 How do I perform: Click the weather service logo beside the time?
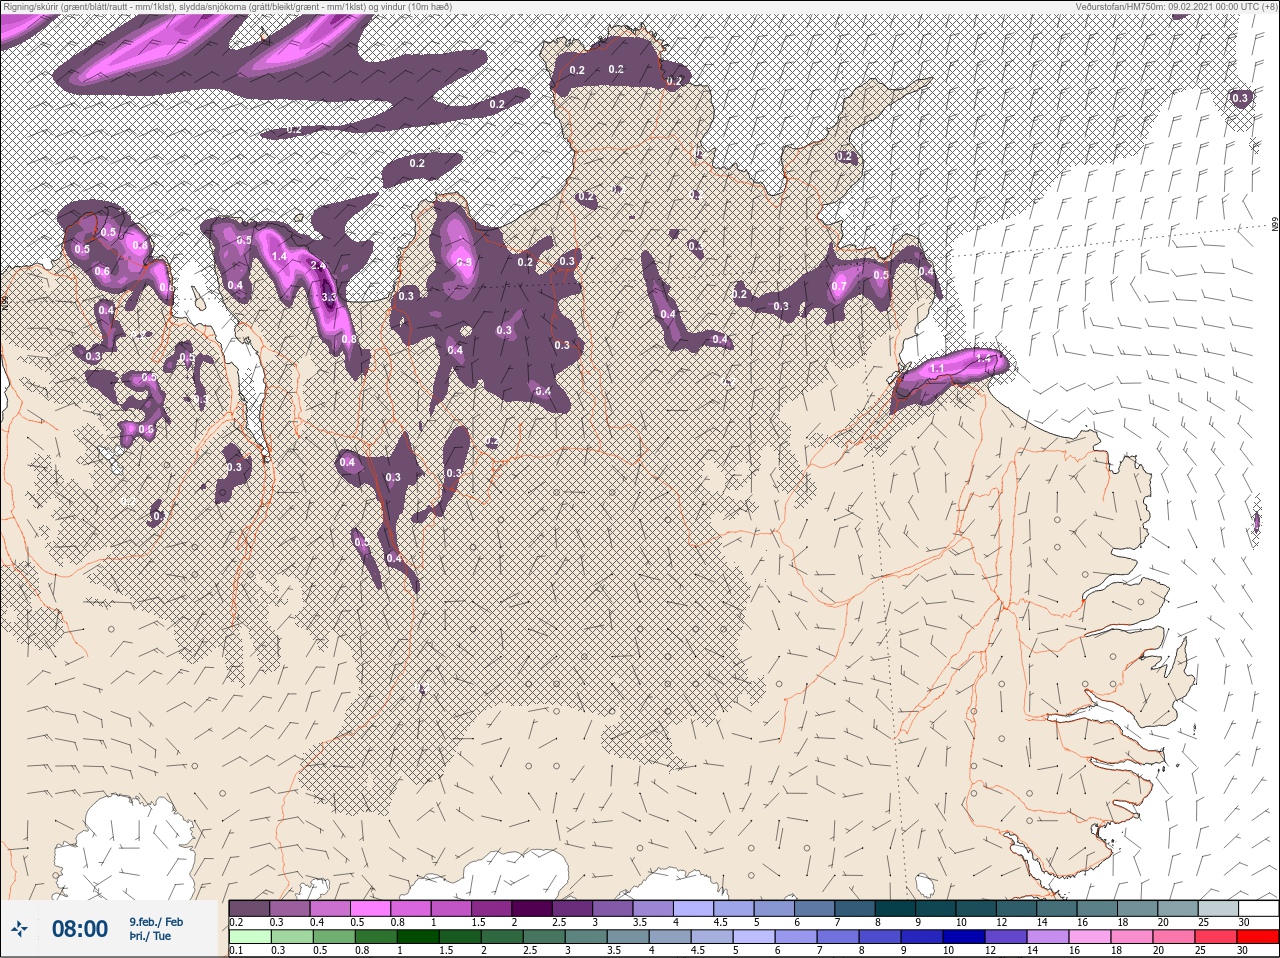click(x=21, y=931)
